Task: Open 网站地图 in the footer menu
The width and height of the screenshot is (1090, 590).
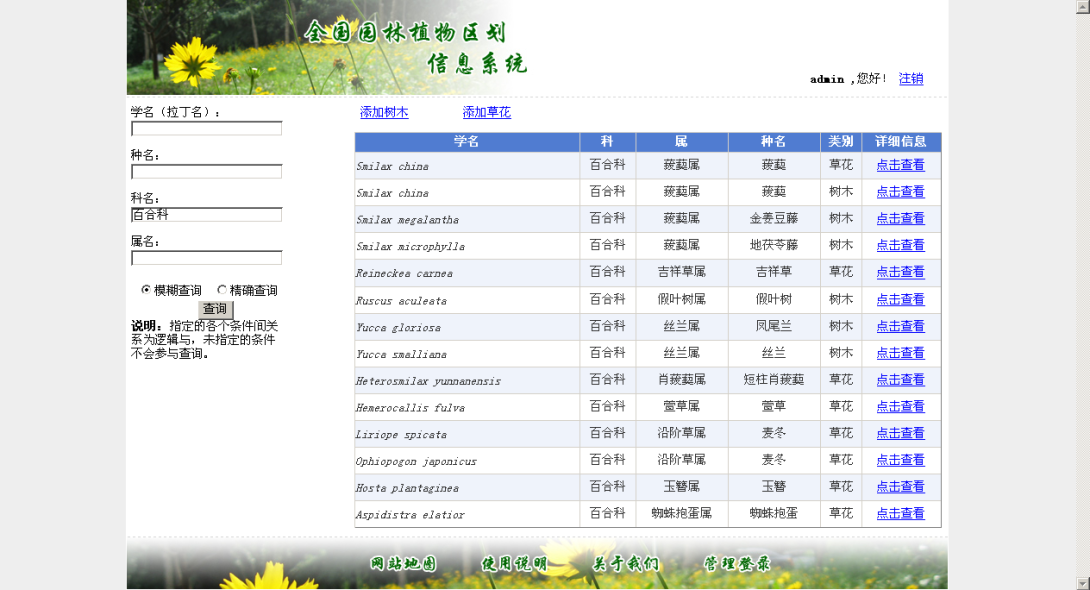Action: tap(403, 564)
